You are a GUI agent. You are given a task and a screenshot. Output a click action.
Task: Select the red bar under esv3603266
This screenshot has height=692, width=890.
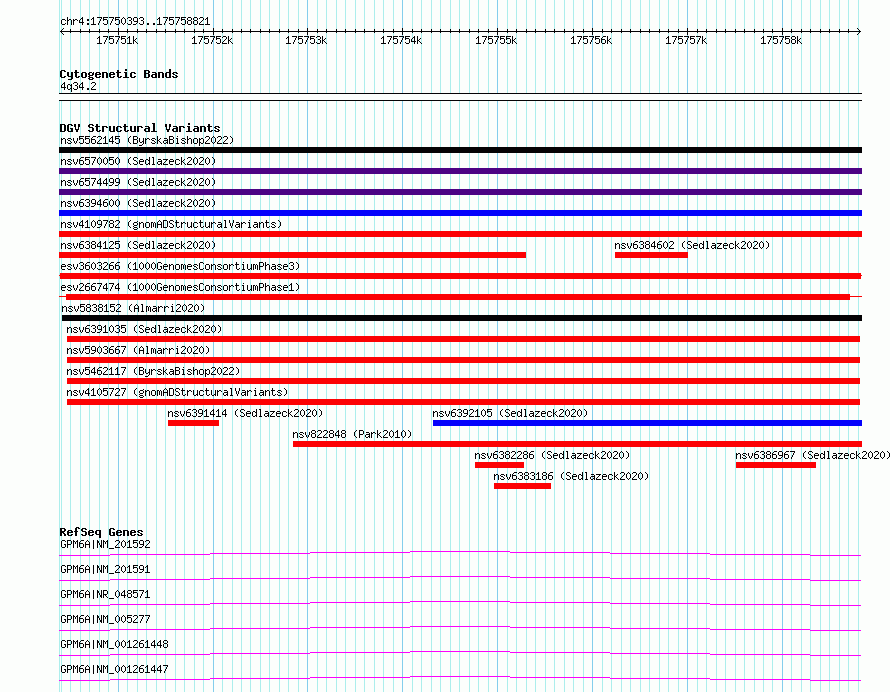(460, 276)
